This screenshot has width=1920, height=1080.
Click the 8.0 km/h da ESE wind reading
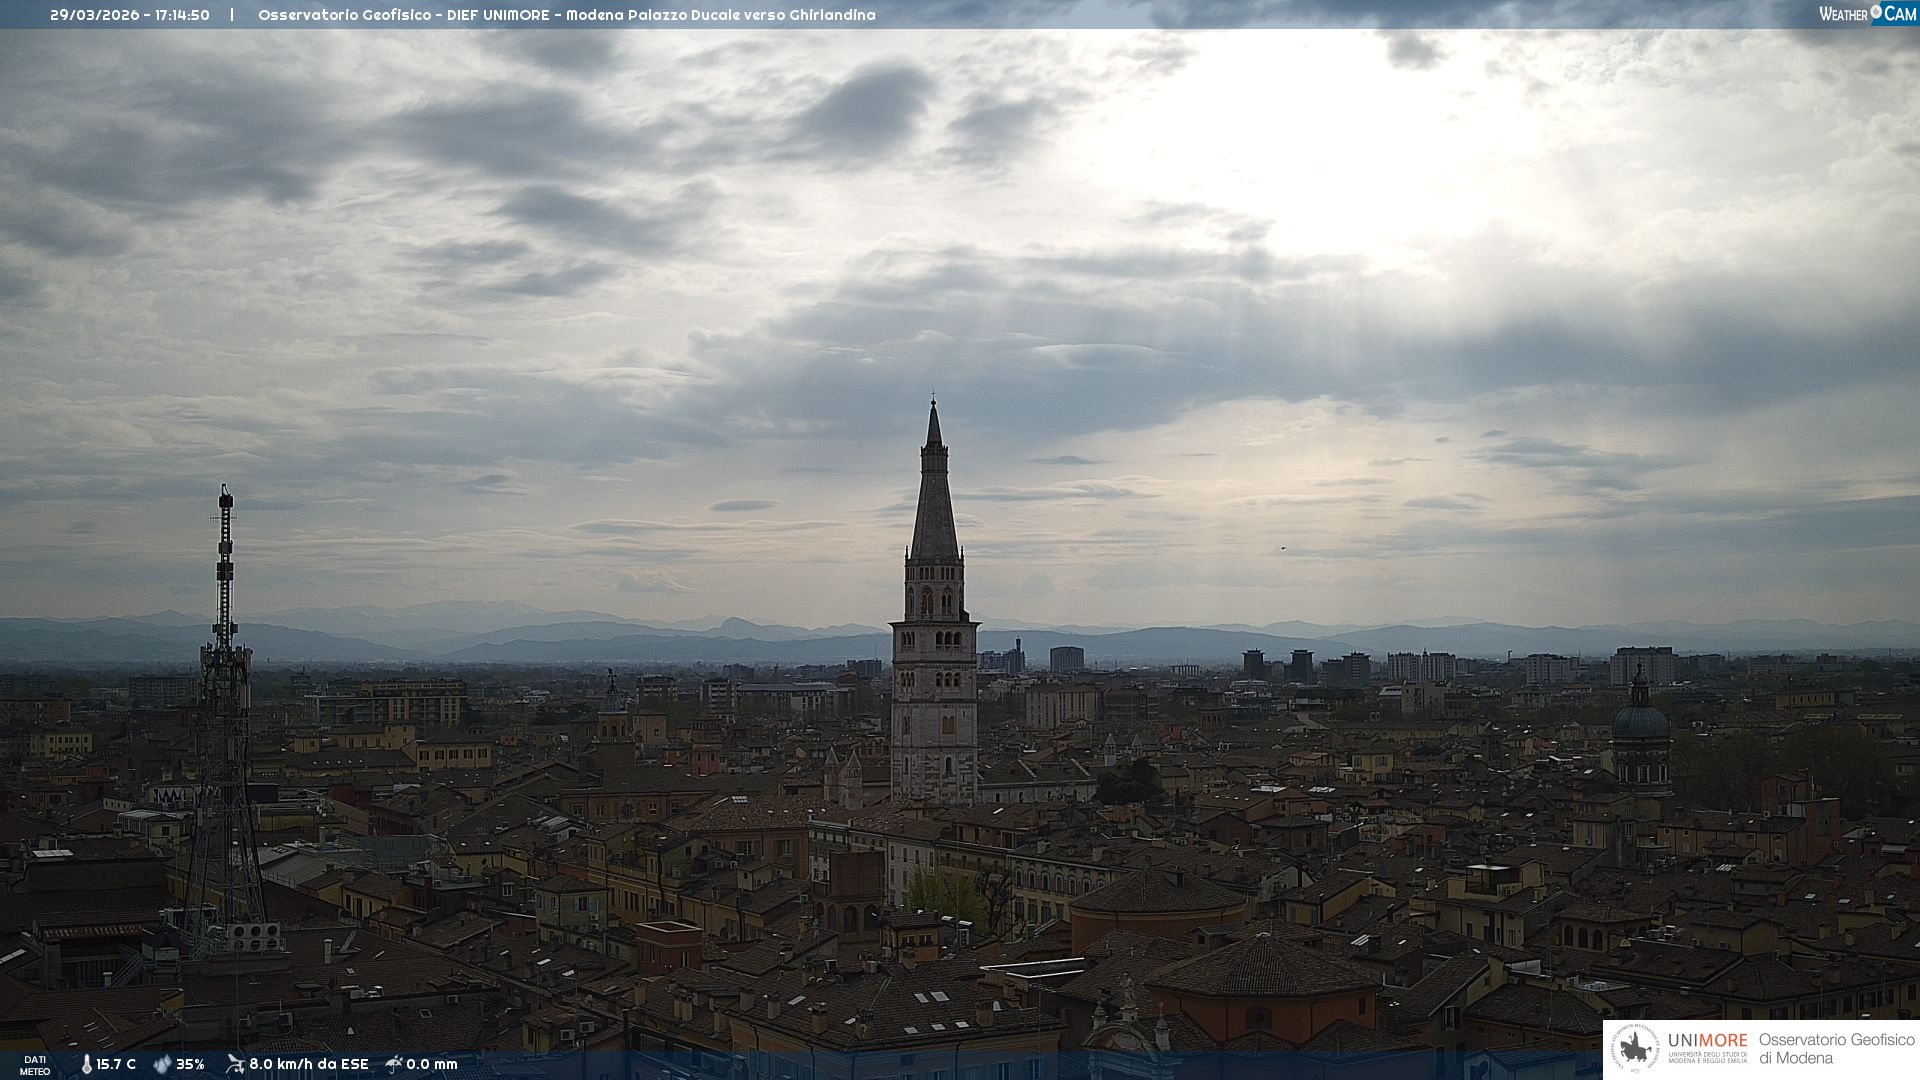[309, 1064]
